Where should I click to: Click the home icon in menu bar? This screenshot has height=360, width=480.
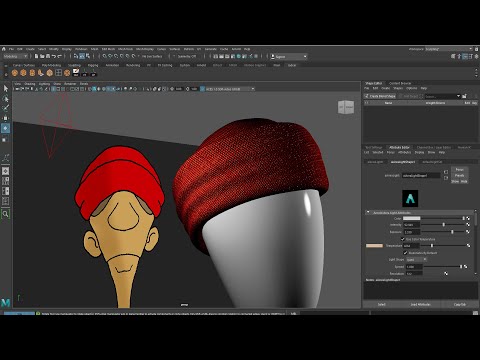[4, 49]
